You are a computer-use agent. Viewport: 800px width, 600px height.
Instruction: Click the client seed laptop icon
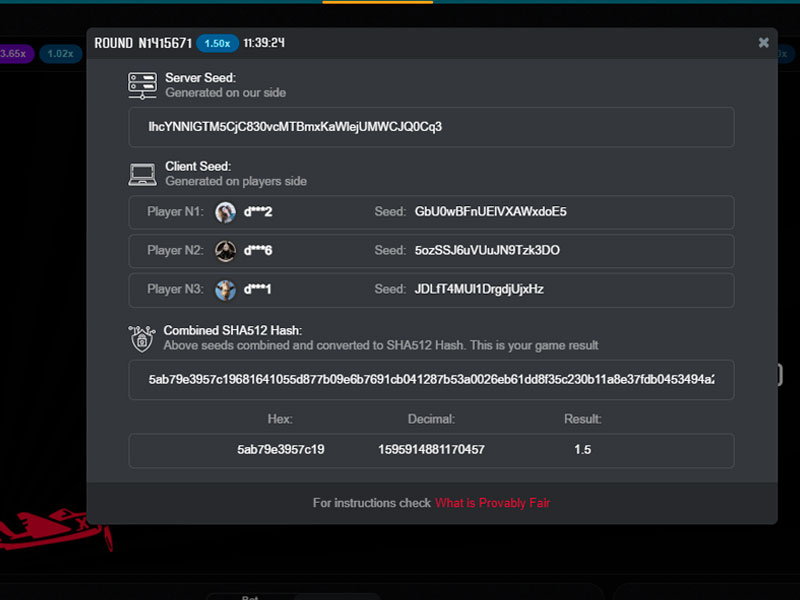[x=142, y=174]
